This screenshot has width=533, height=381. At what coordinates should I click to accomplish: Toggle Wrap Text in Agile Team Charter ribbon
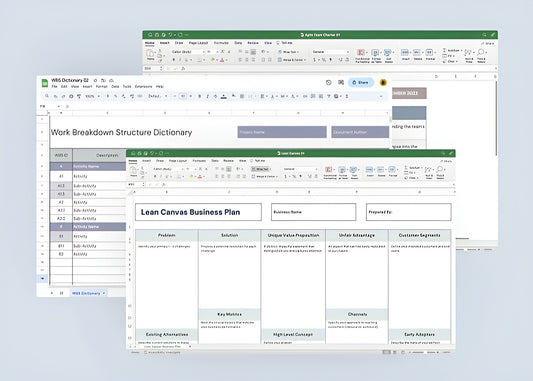[288, 52]
